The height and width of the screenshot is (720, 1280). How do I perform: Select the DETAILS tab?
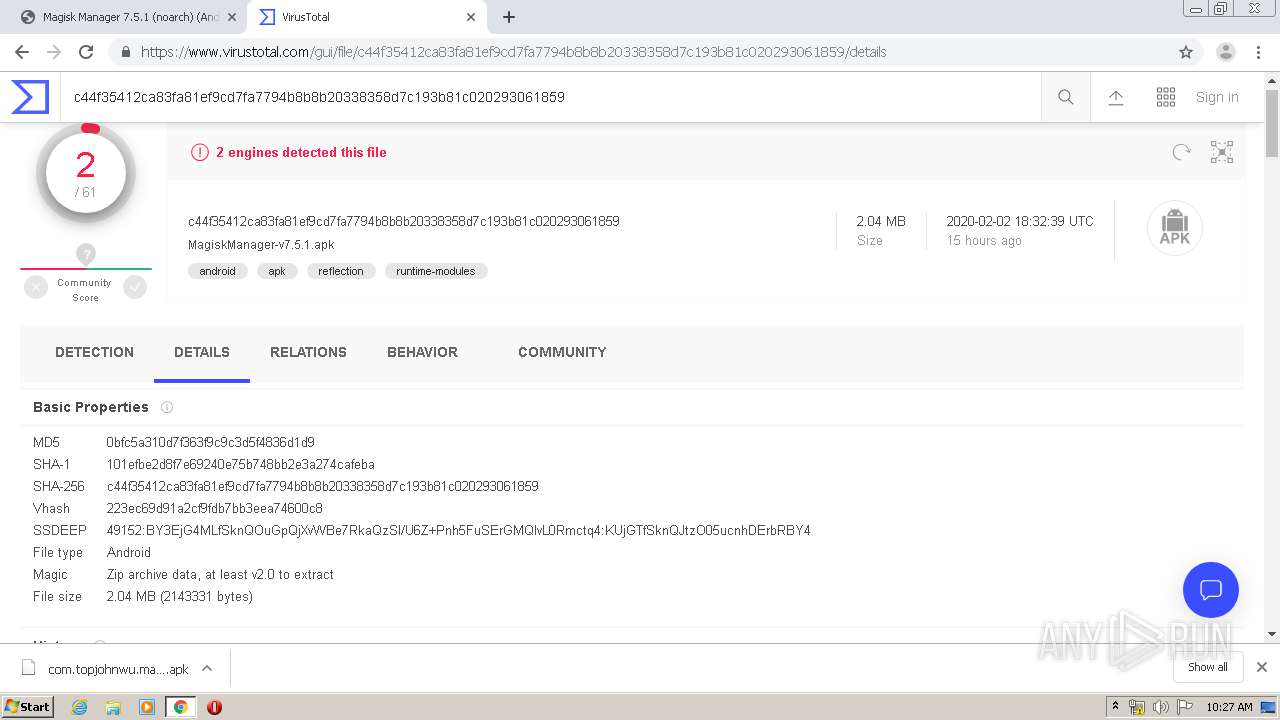tap(202, 352)
